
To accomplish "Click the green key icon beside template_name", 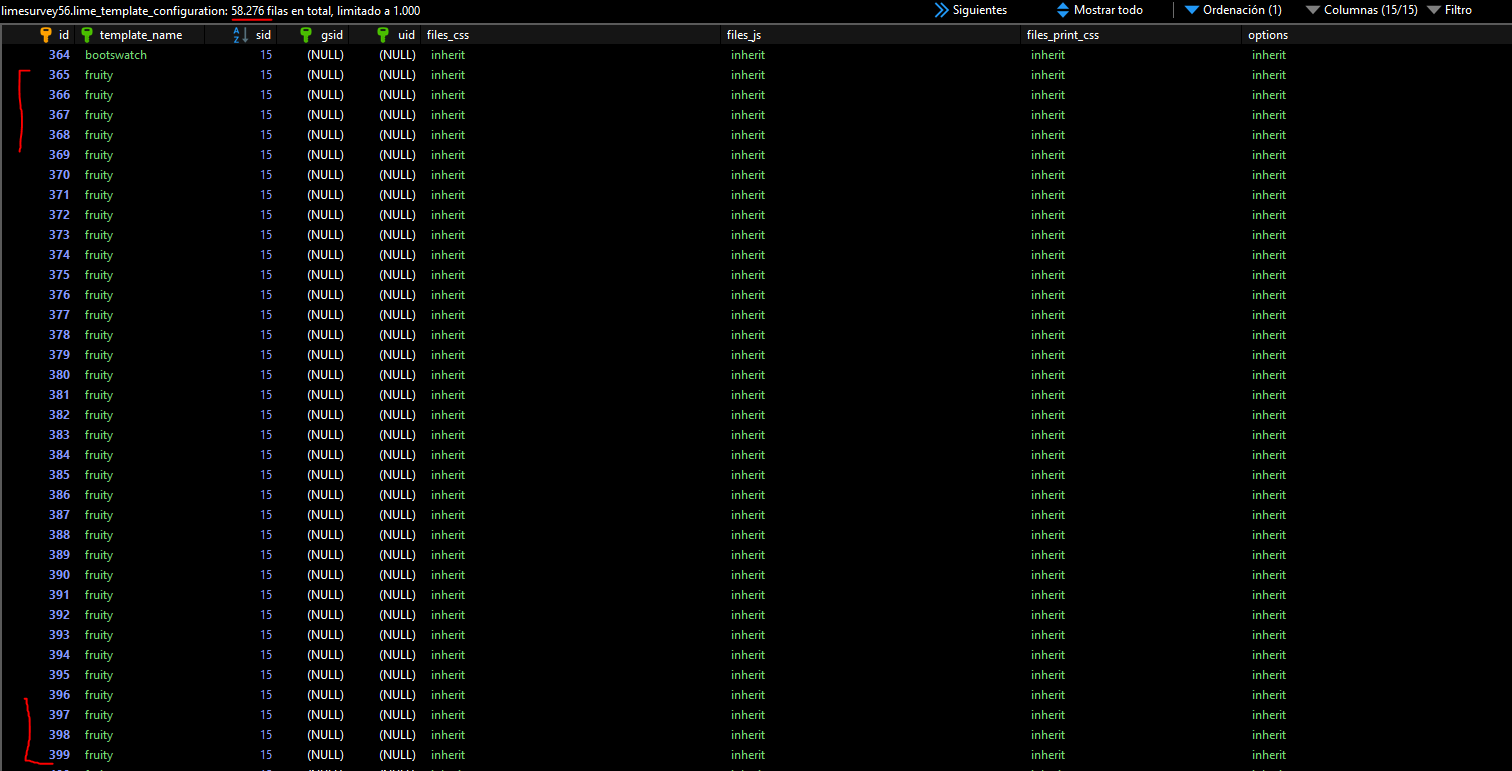I will coord(87,35).
